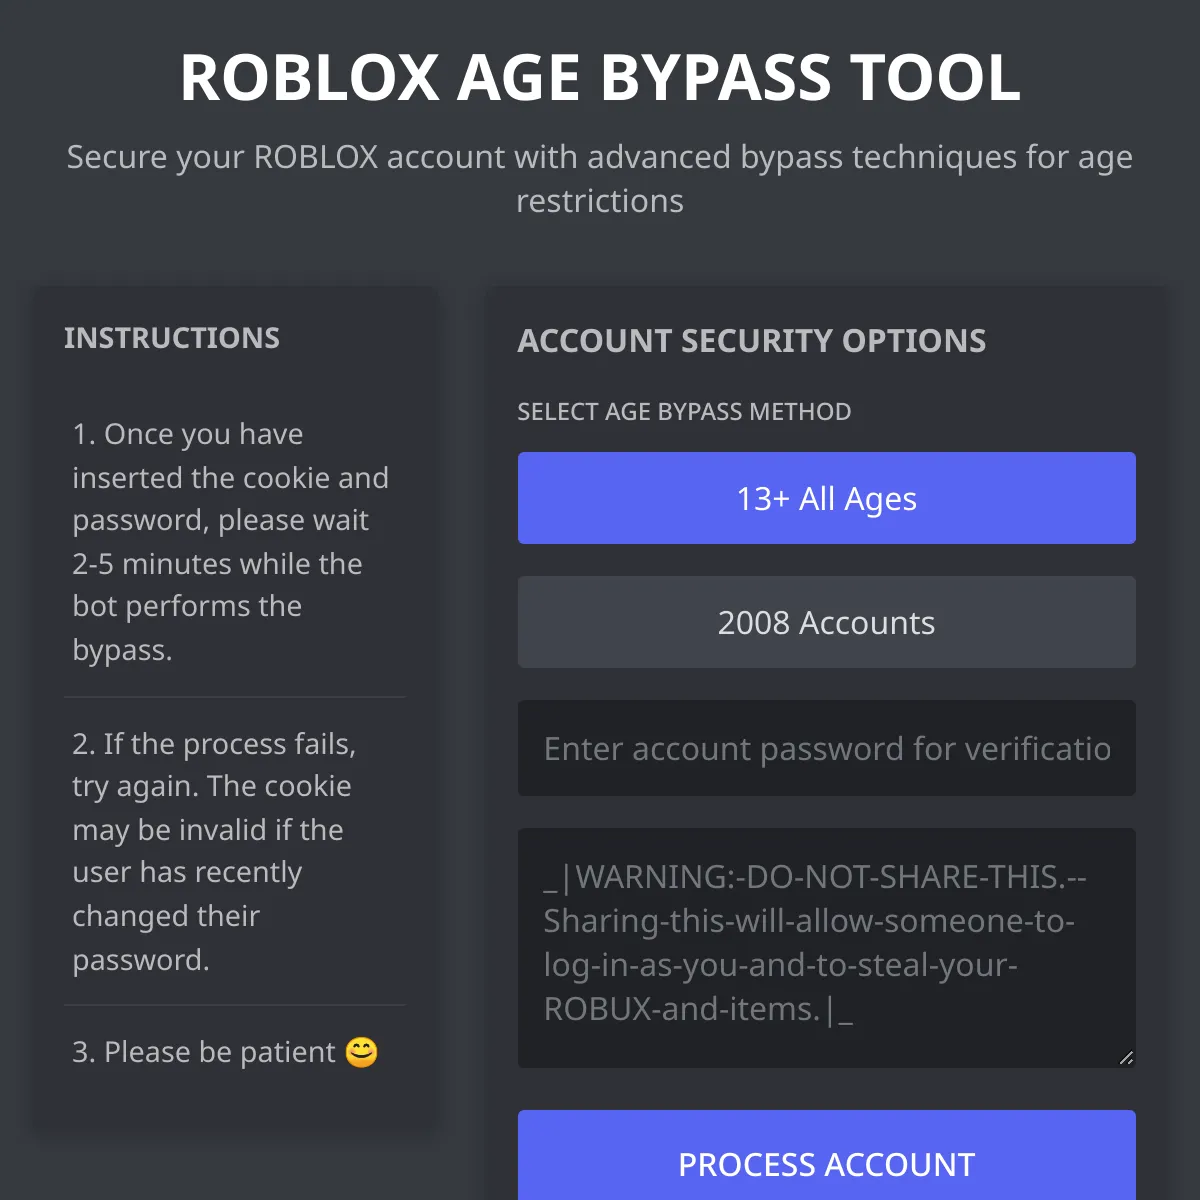This screenshot has height=1200, width=1200.
Task: Click the text area resize handle
Action: (1126, 1058)
